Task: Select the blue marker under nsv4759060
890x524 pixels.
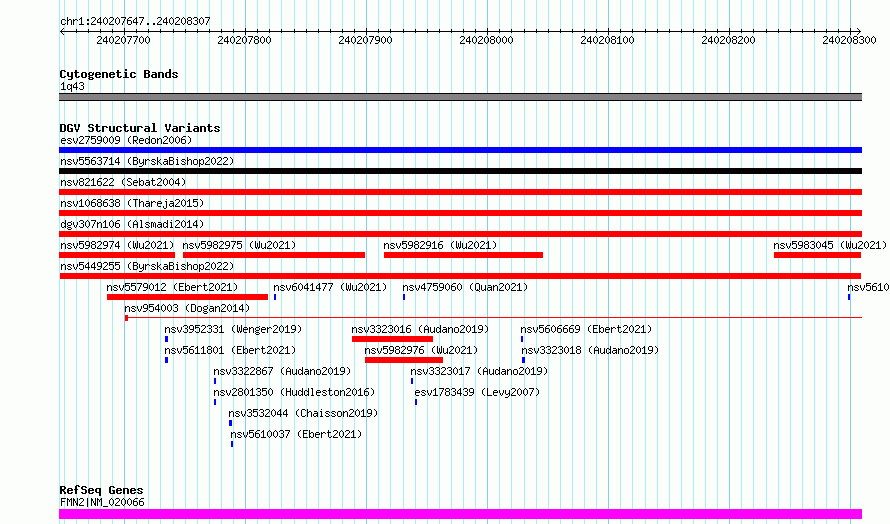Action: point(404,297)
